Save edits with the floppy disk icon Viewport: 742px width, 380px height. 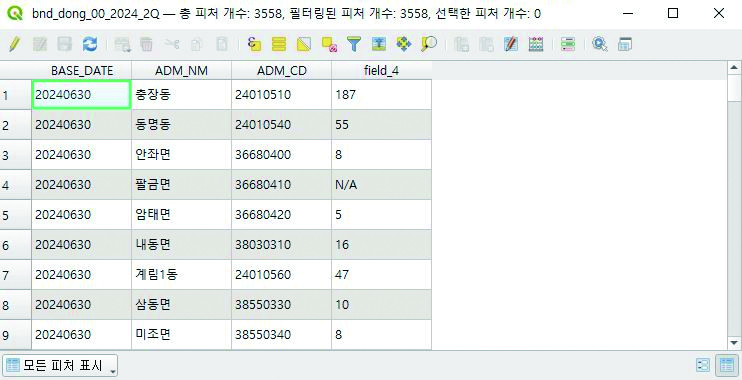tap(64, 44)
